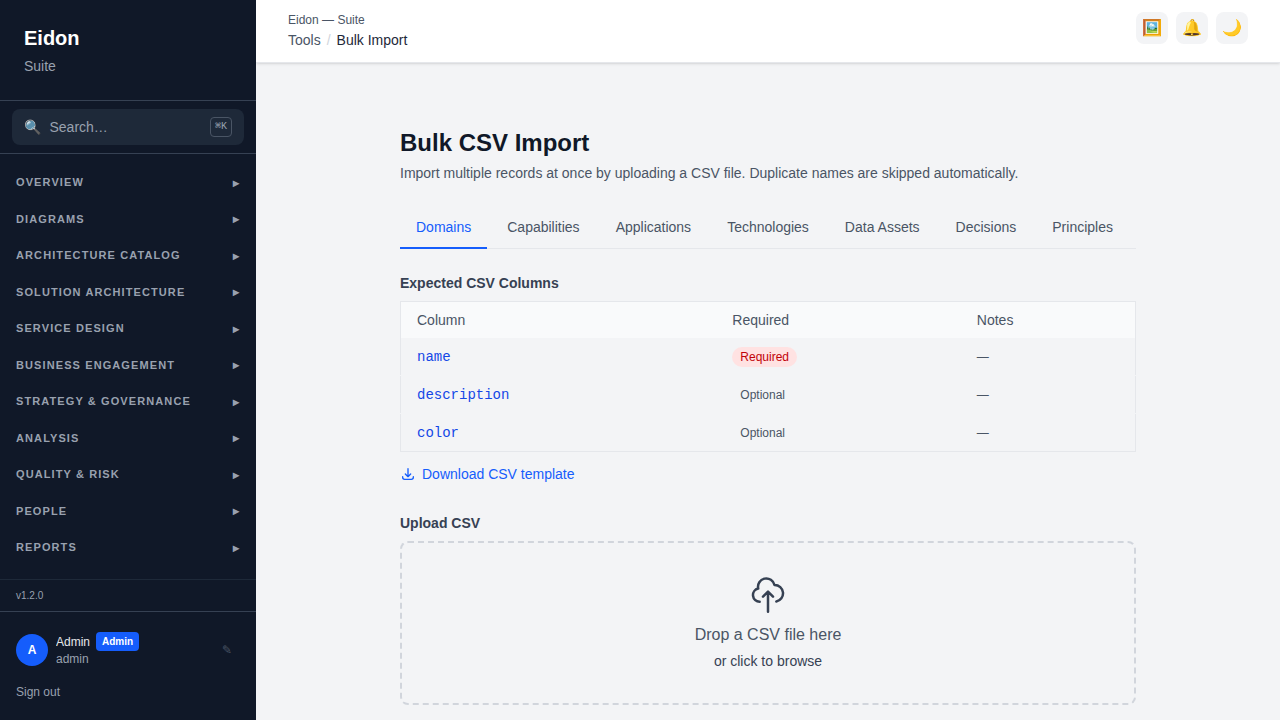
Task: Click the 'color' column cell
Action: [x=438, y=433]
